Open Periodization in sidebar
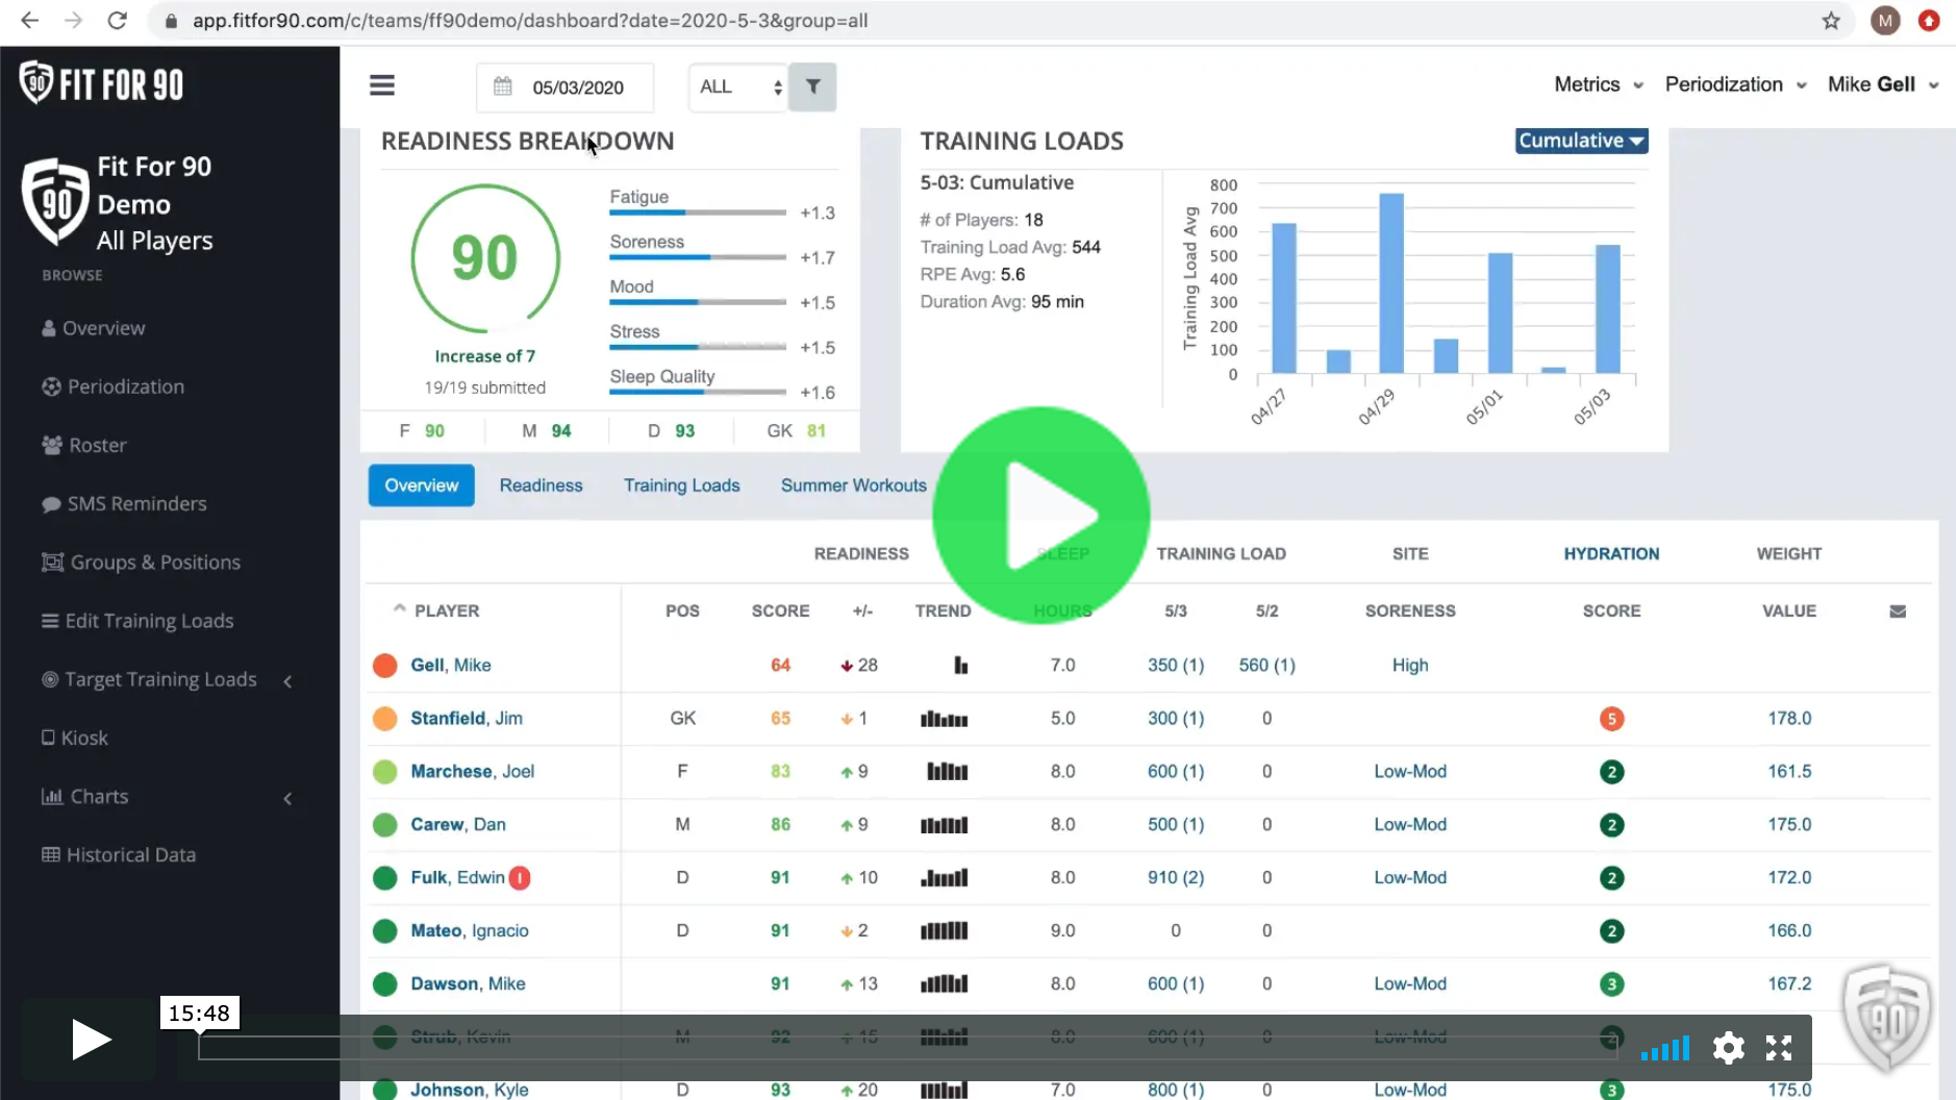This screenshot has height=1100, width=1956. [113, 387]
